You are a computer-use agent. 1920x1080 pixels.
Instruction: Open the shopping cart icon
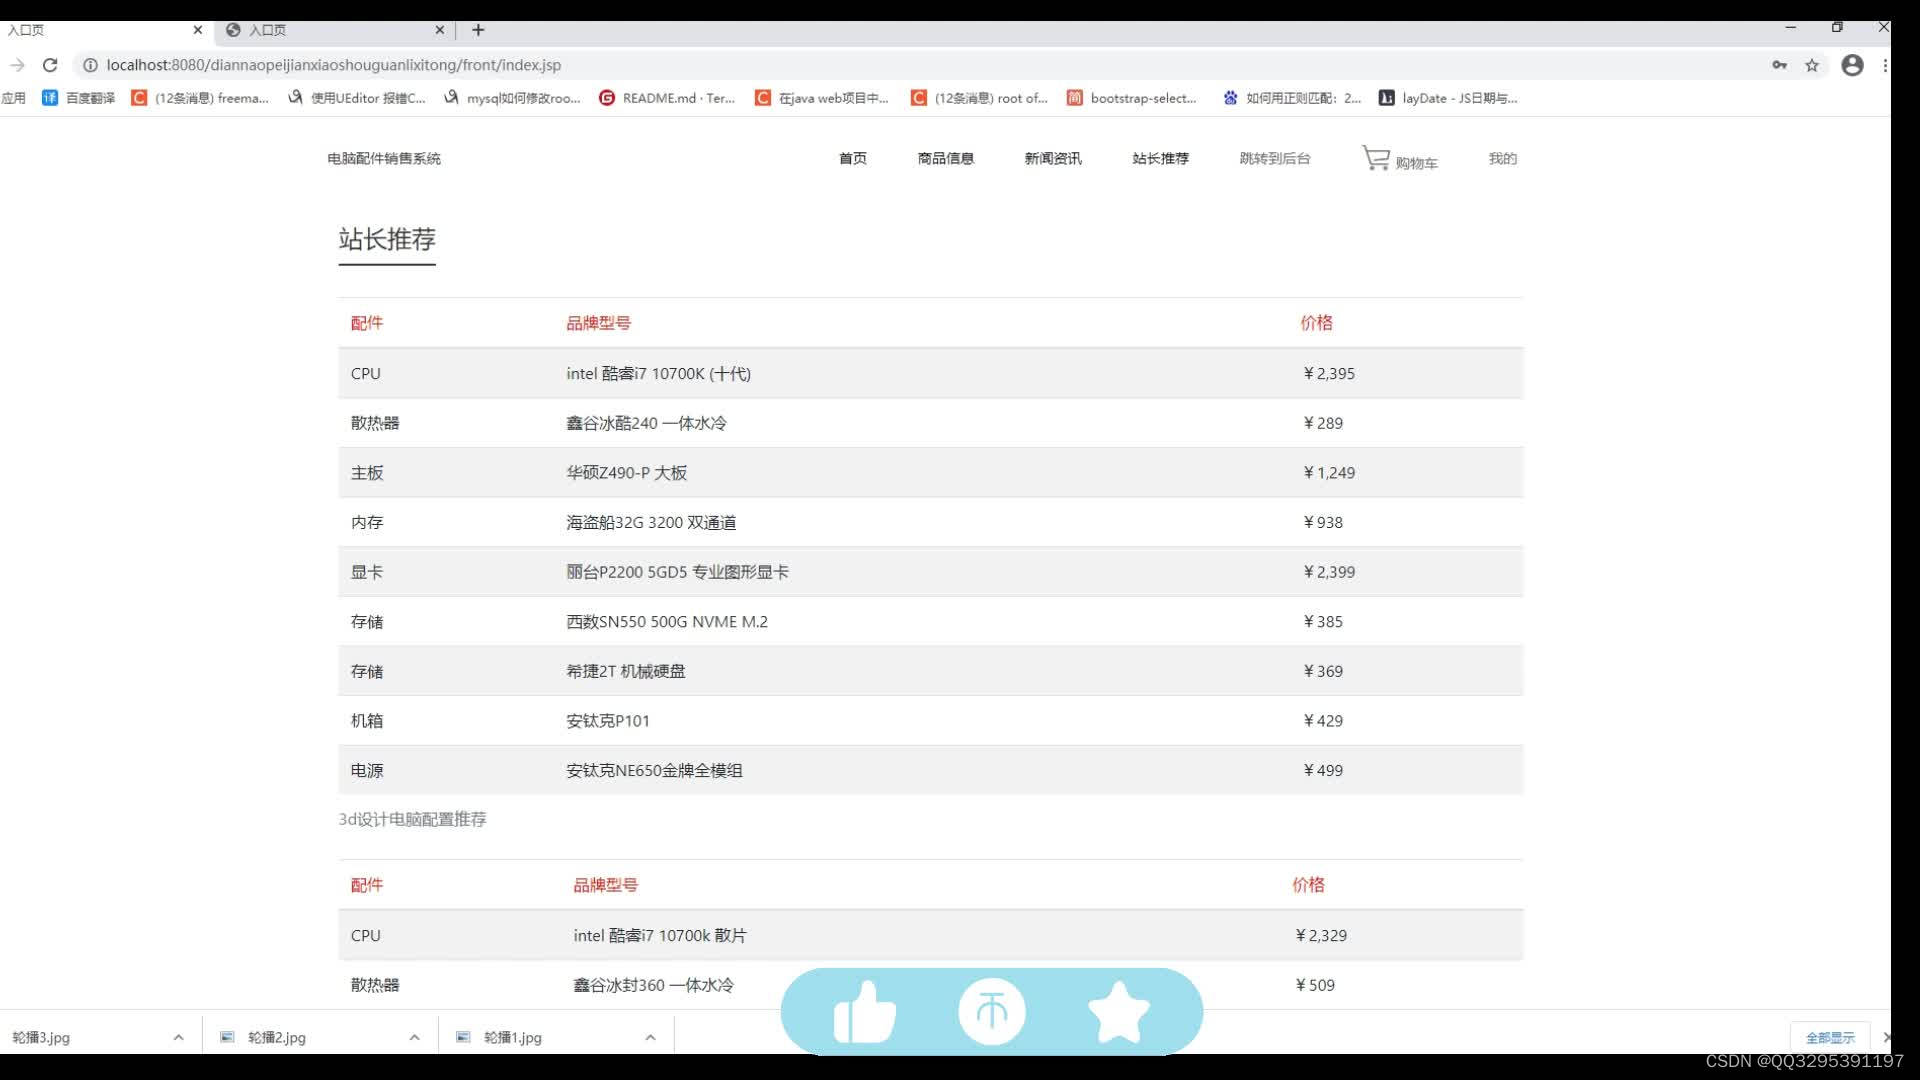1375,157
